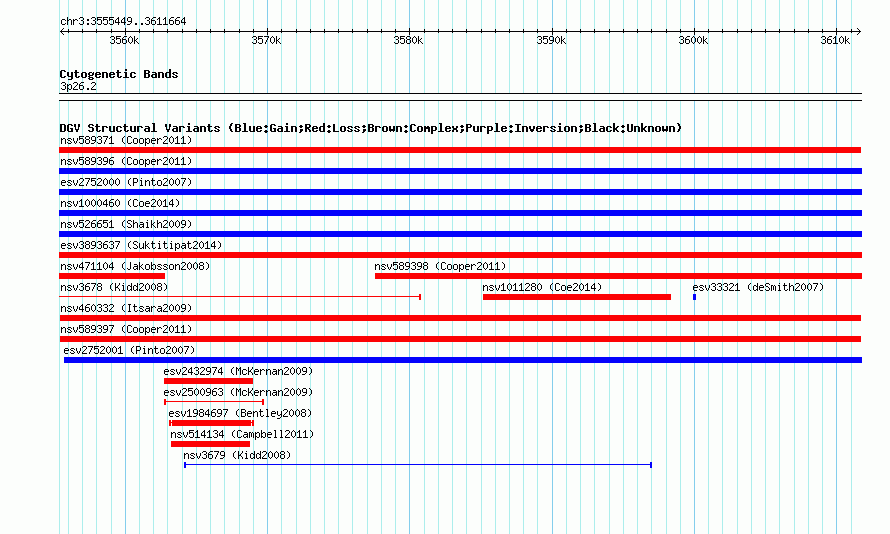Click the blue bar under nsv526651
The height and width of the screenshot is (534, 890).
[460, 234]
